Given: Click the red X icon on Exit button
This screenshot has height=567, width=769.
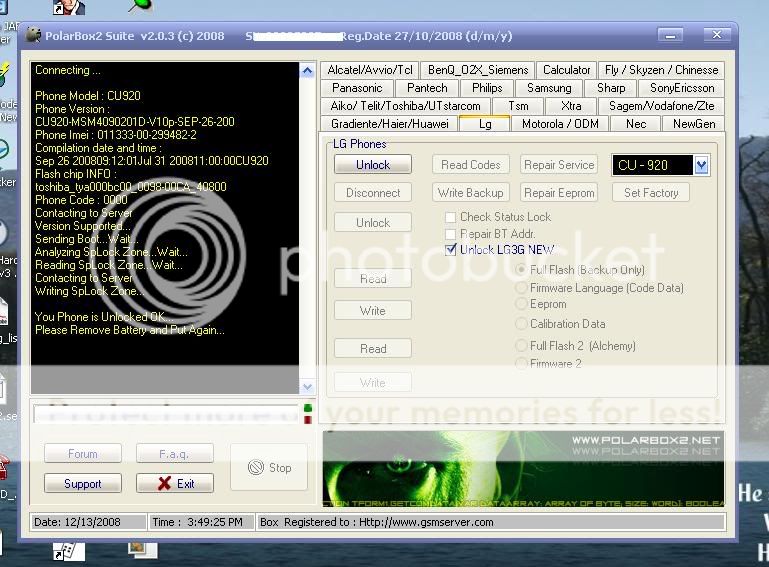Looking at the screenshot, I should (x=164, y=484).
